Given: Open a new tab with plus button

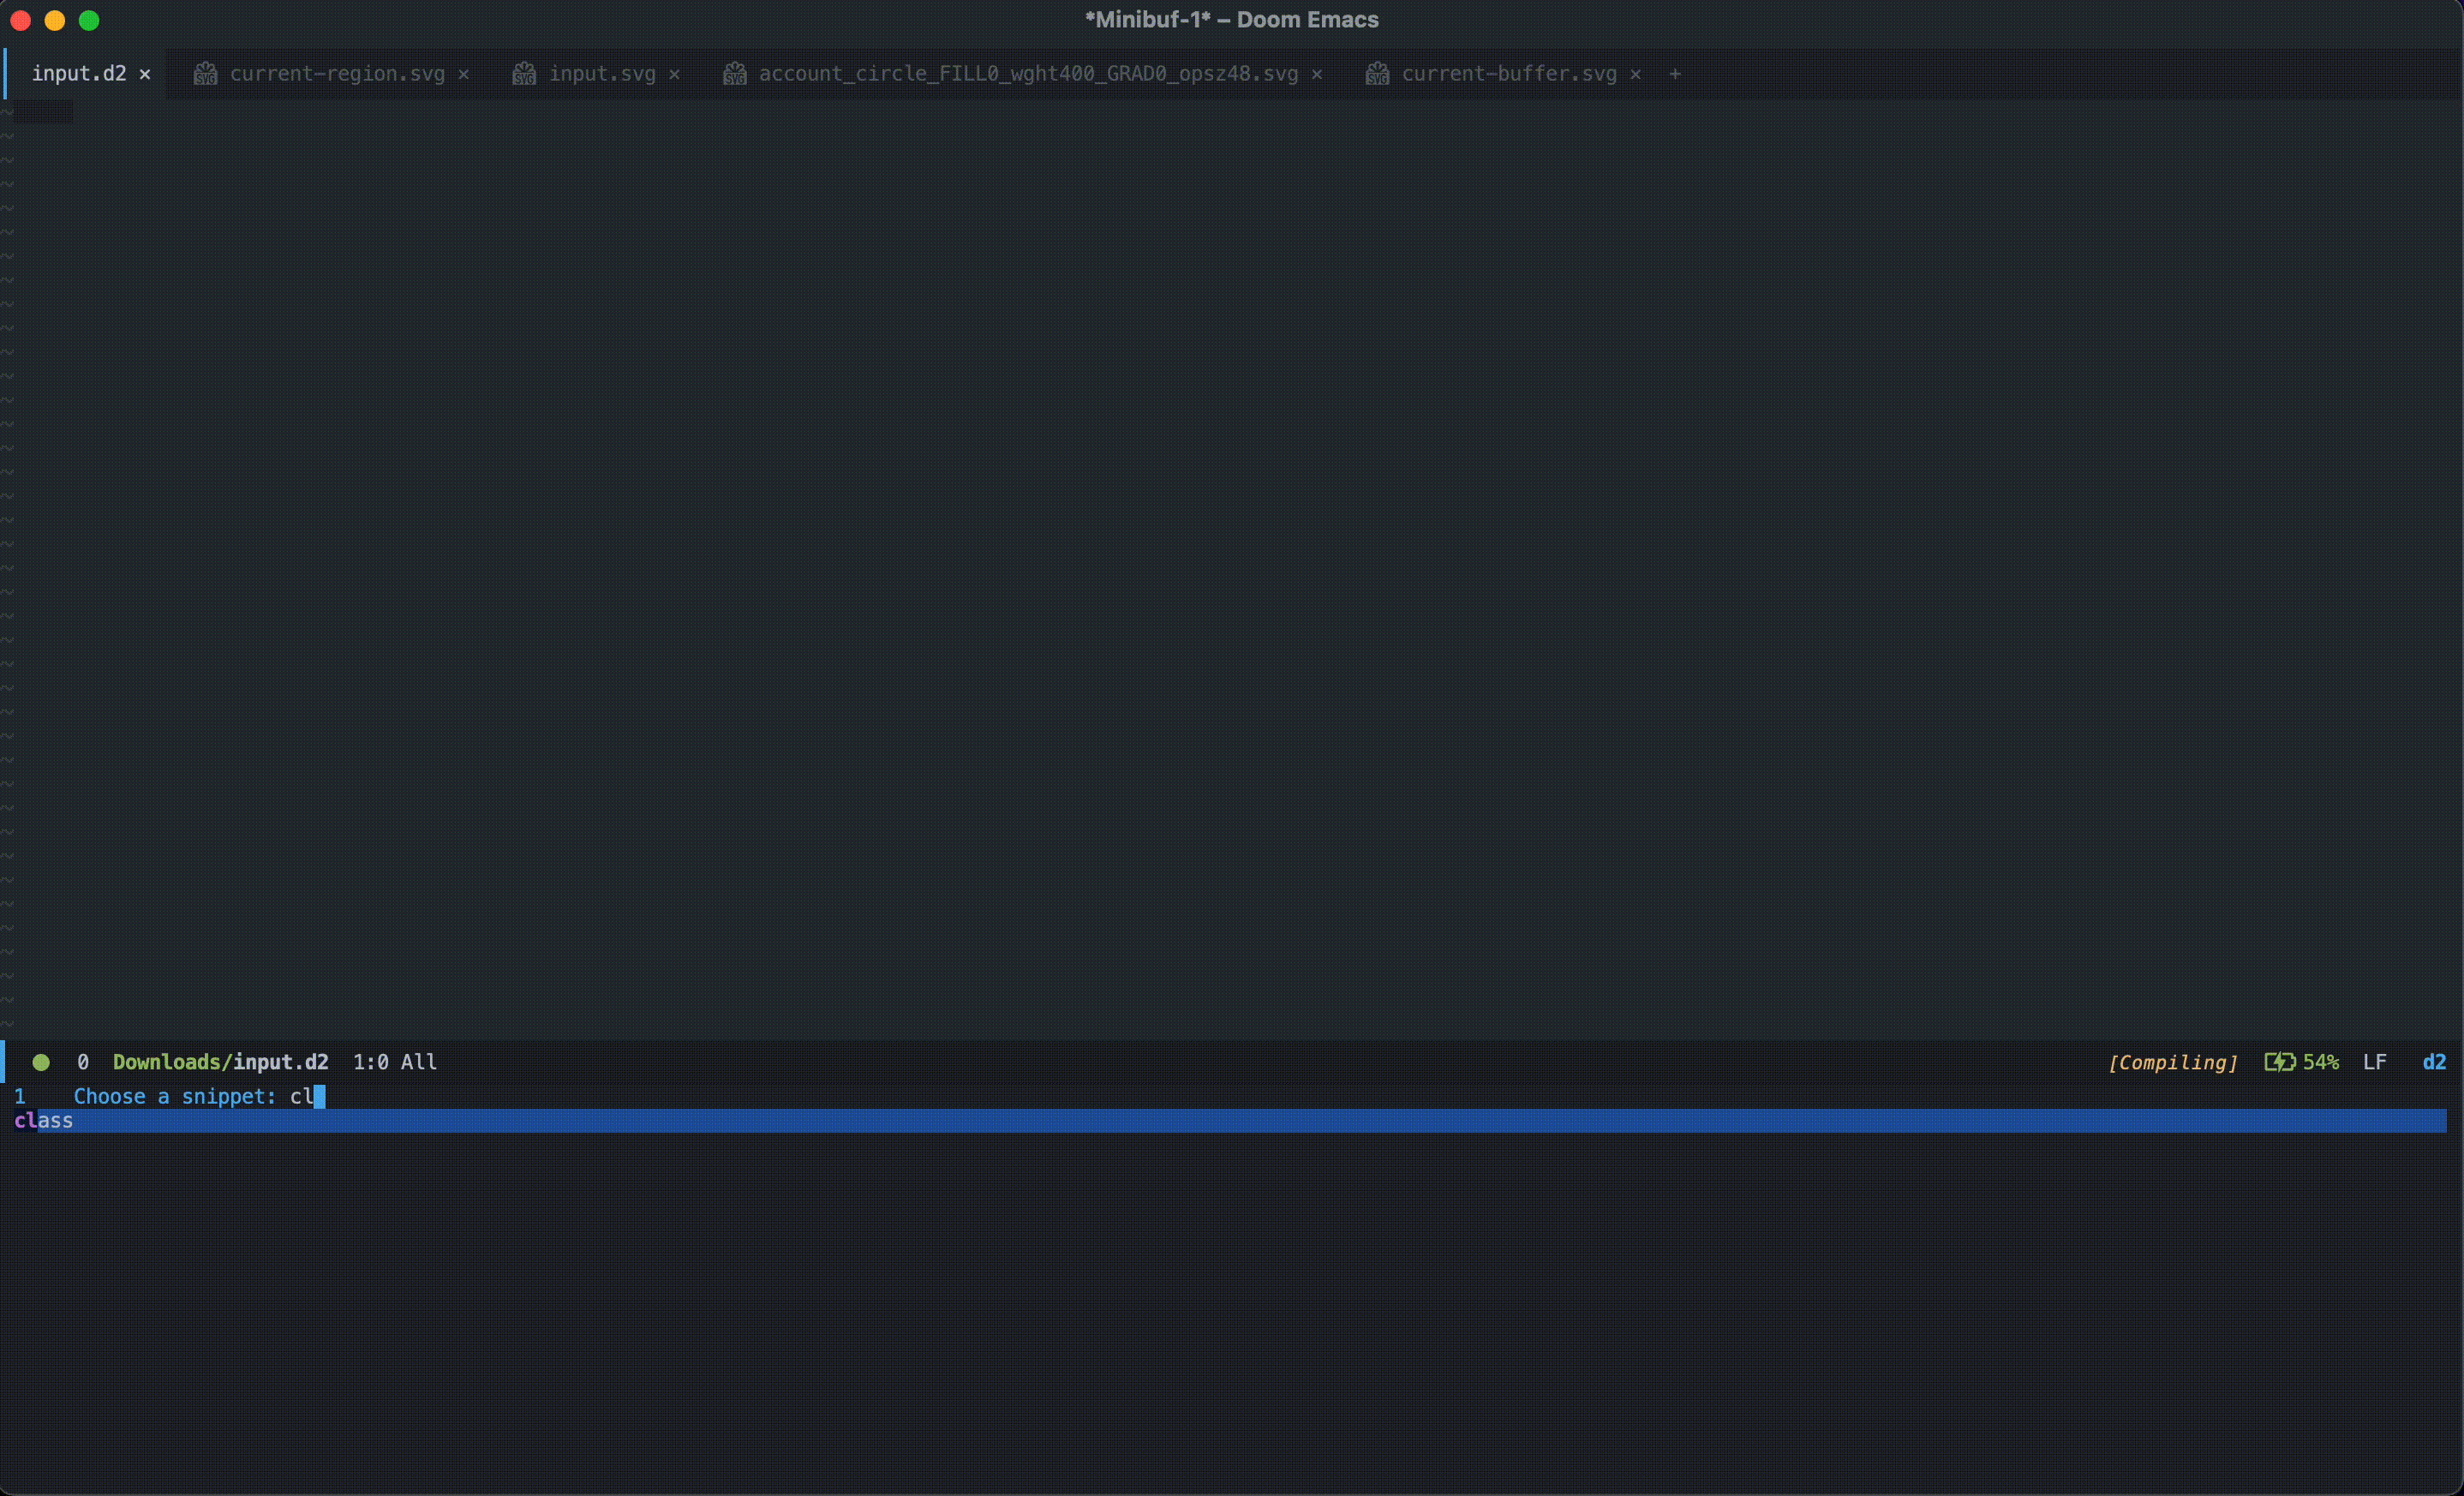Looking at the screenshot, I should coord(1675,74).
